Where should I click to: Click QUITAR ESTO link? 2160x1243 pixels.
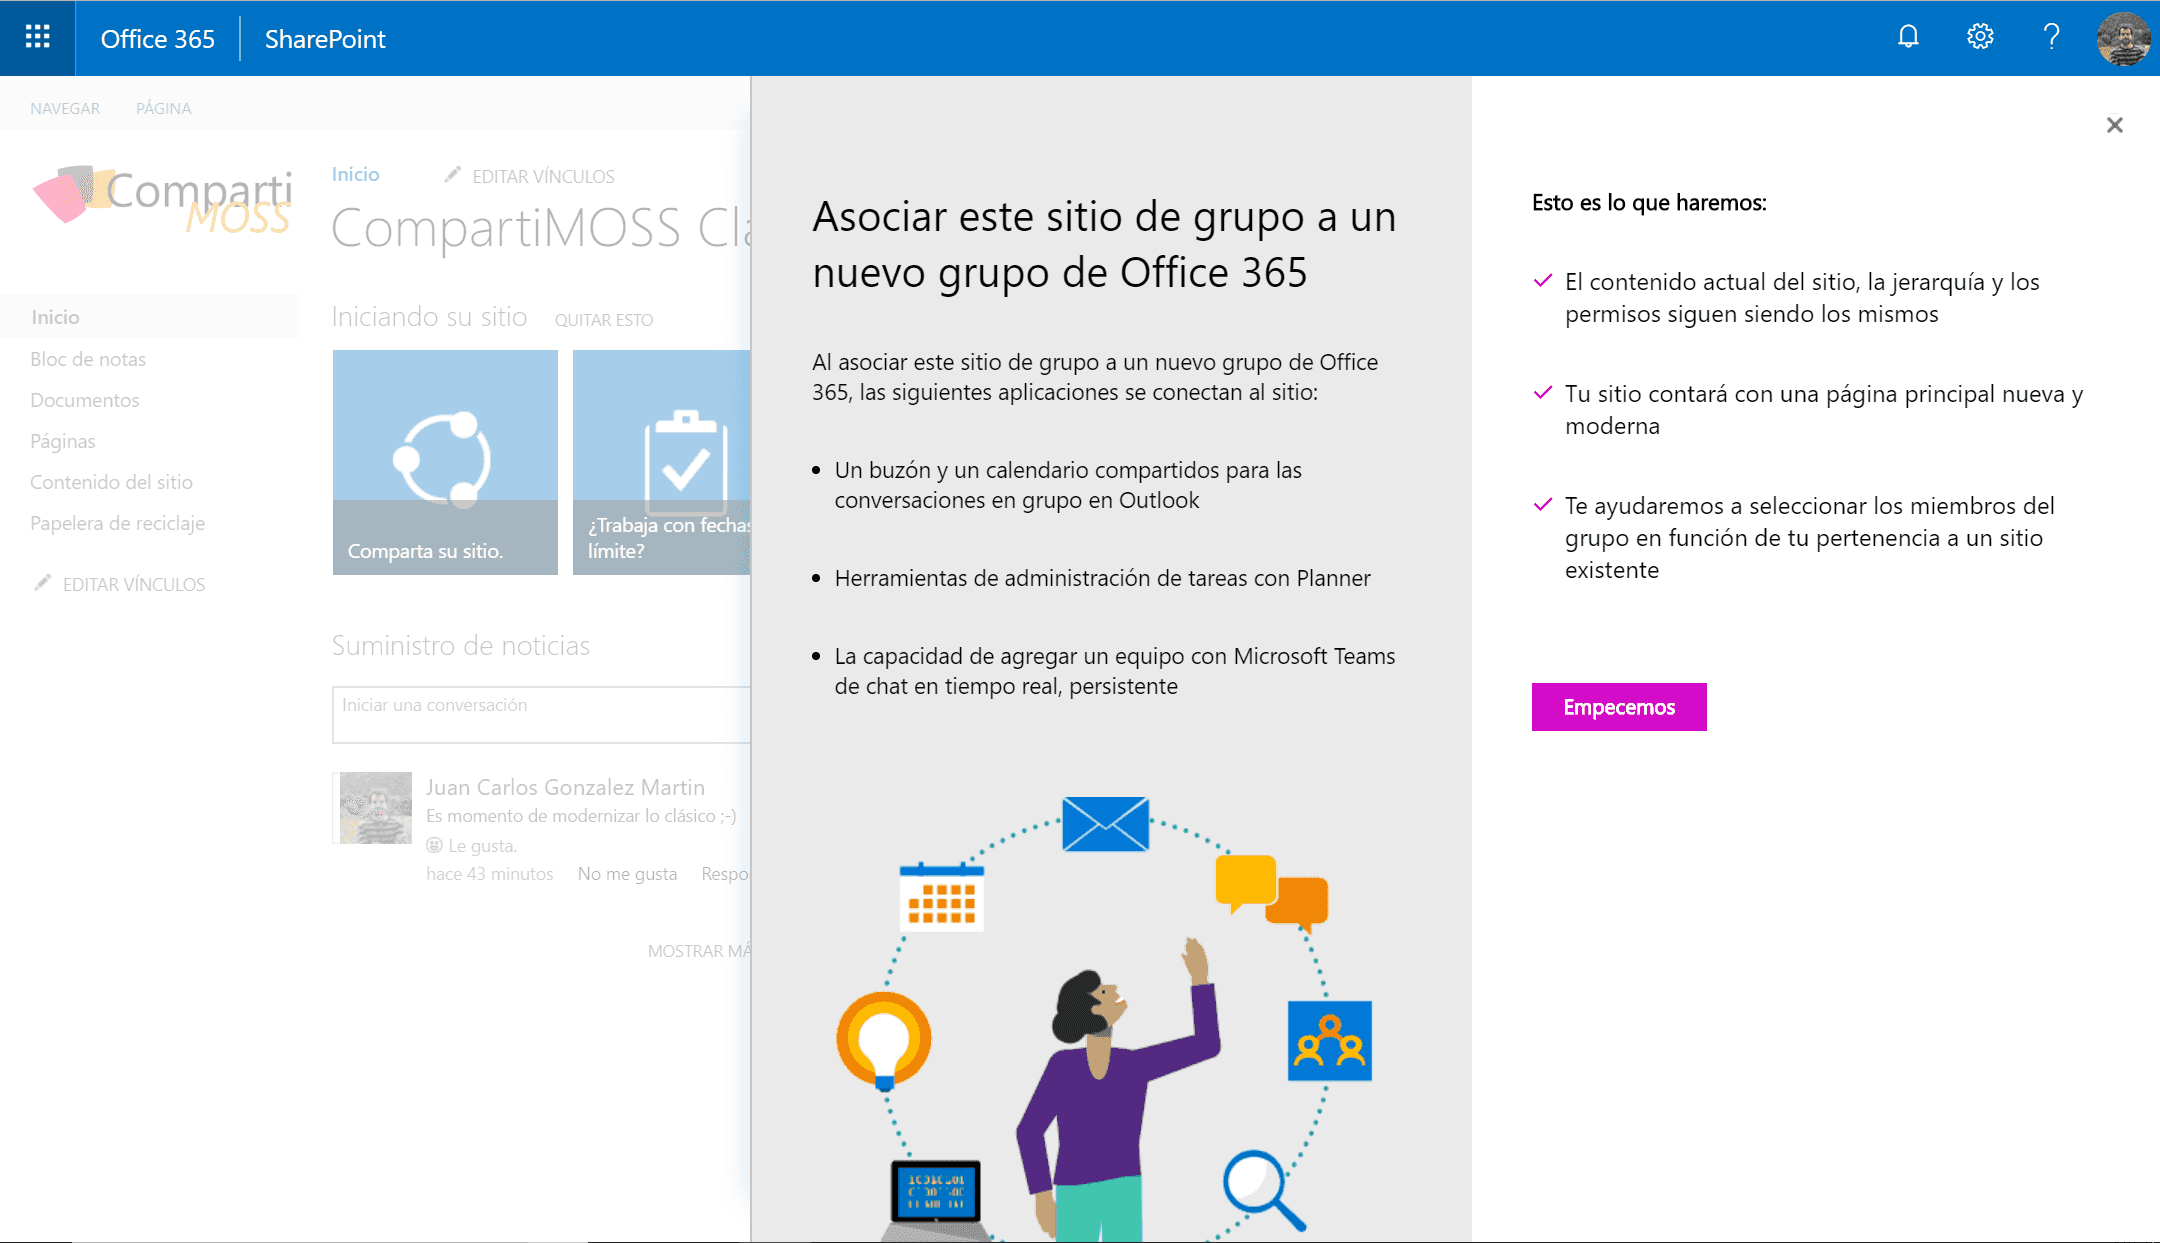[x=604, y=320]
